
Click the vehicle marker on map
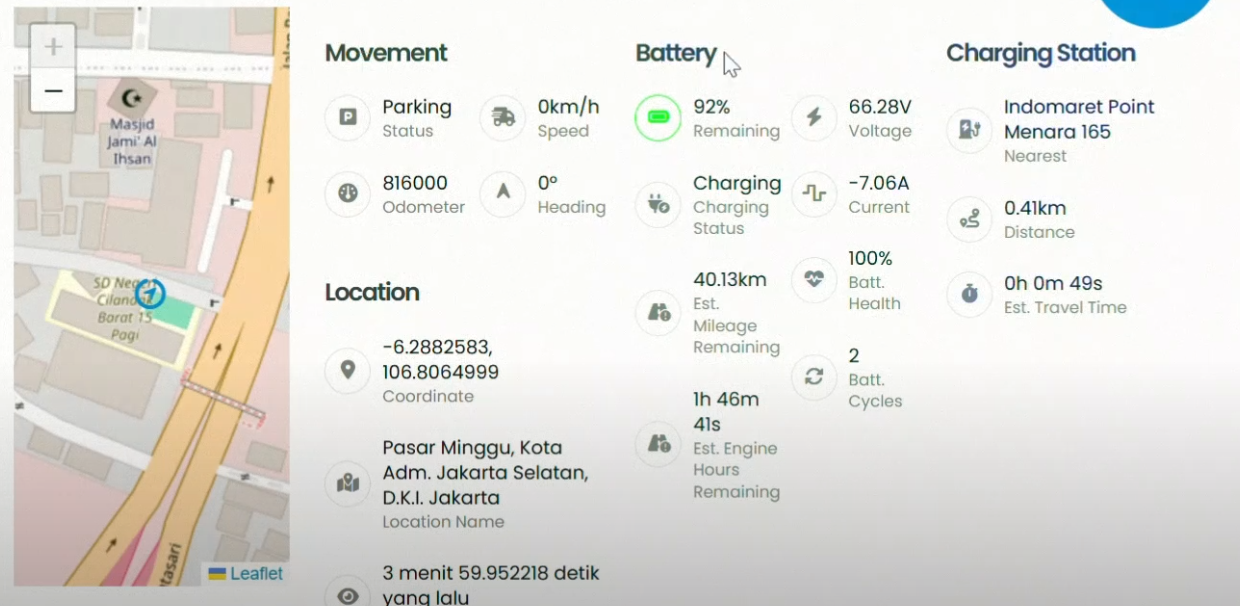(151, 294)
